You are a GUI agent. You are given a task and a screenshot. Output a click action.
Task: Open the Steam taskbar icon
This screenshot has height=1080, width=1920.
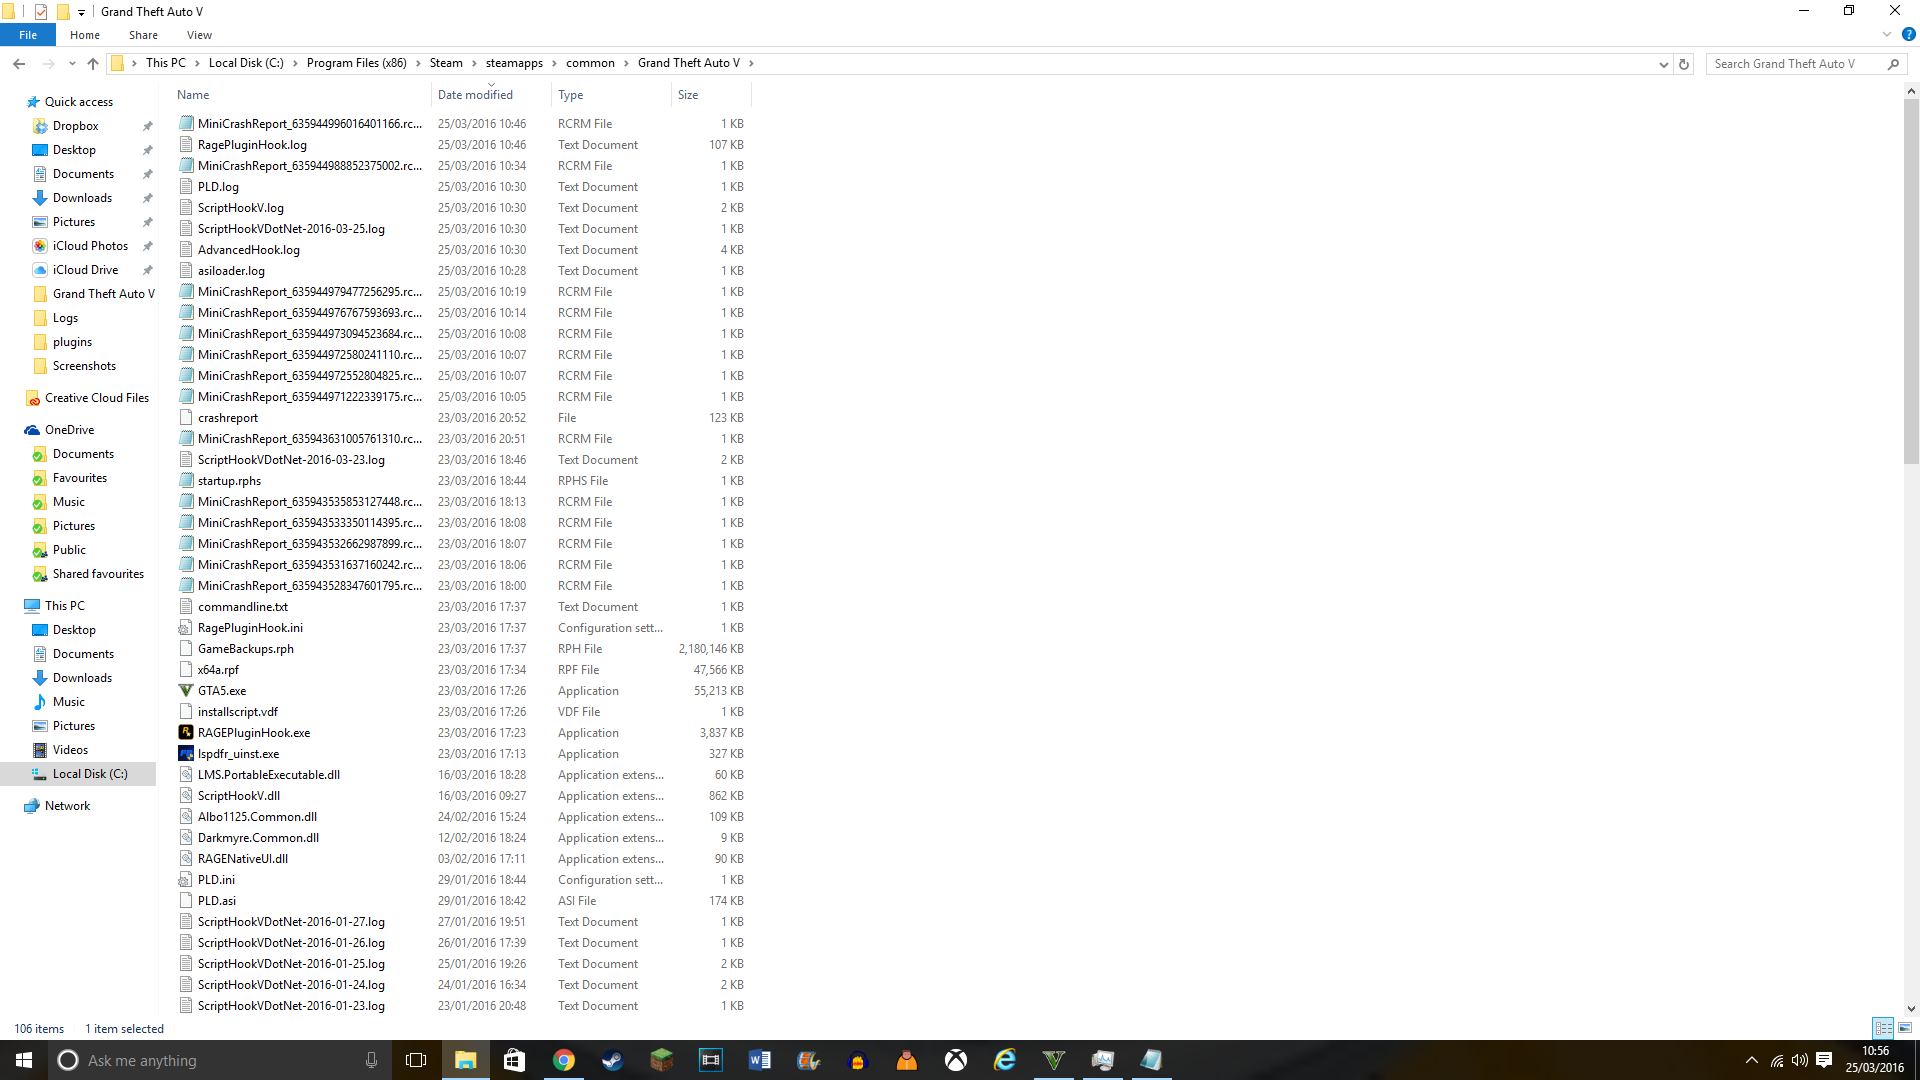click(612, 1060)
